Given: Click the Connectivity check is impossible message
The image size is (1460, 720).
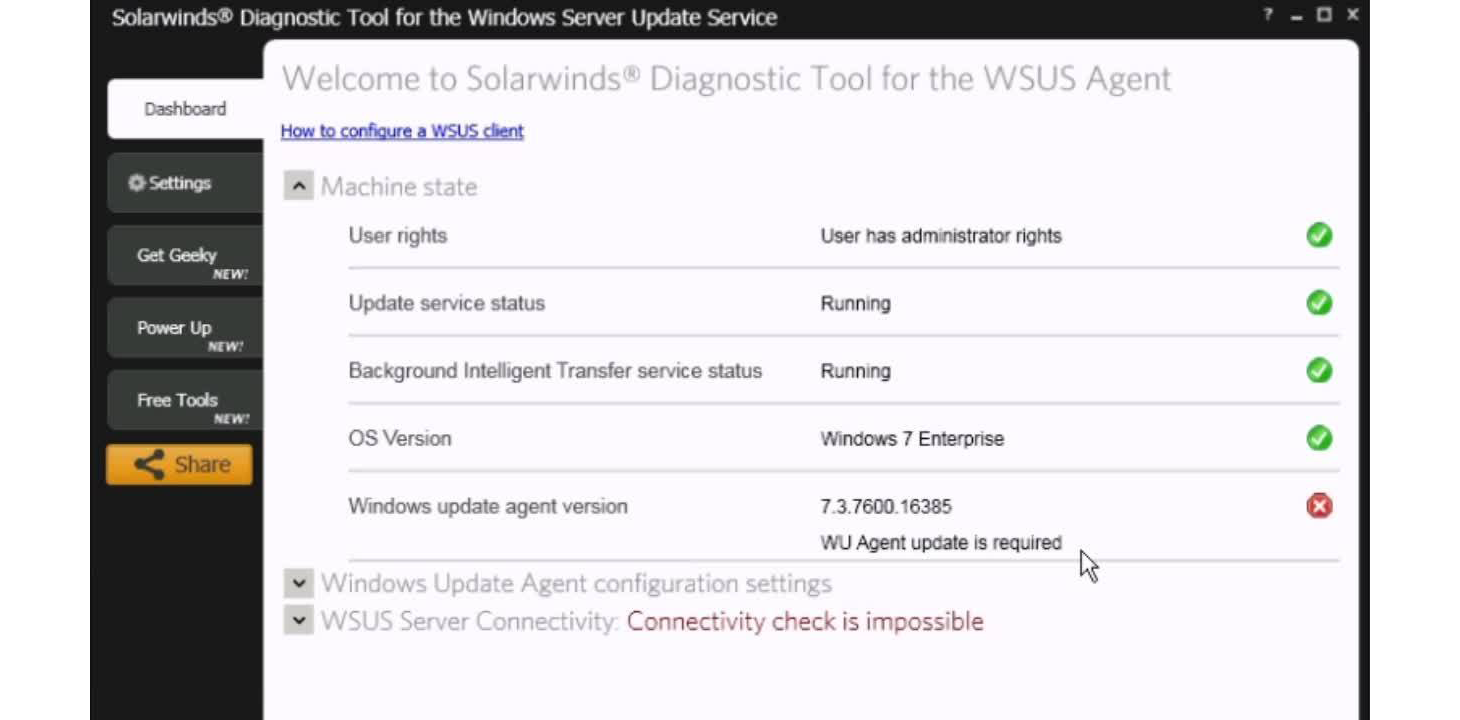Looking at the screenshot, I should [803, 620].
